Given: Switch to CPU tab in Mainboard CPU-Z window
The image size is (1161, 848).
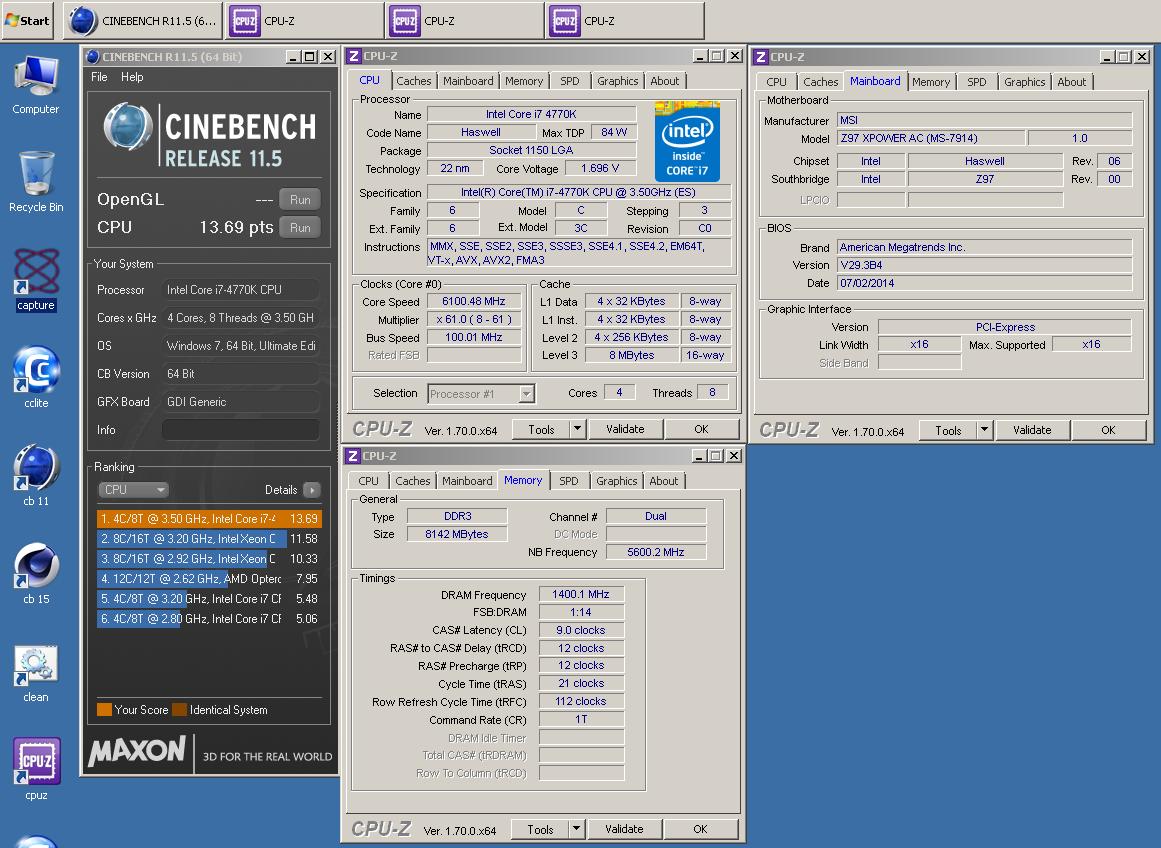Looking at the screenshot, I should (x=776, y=81).
